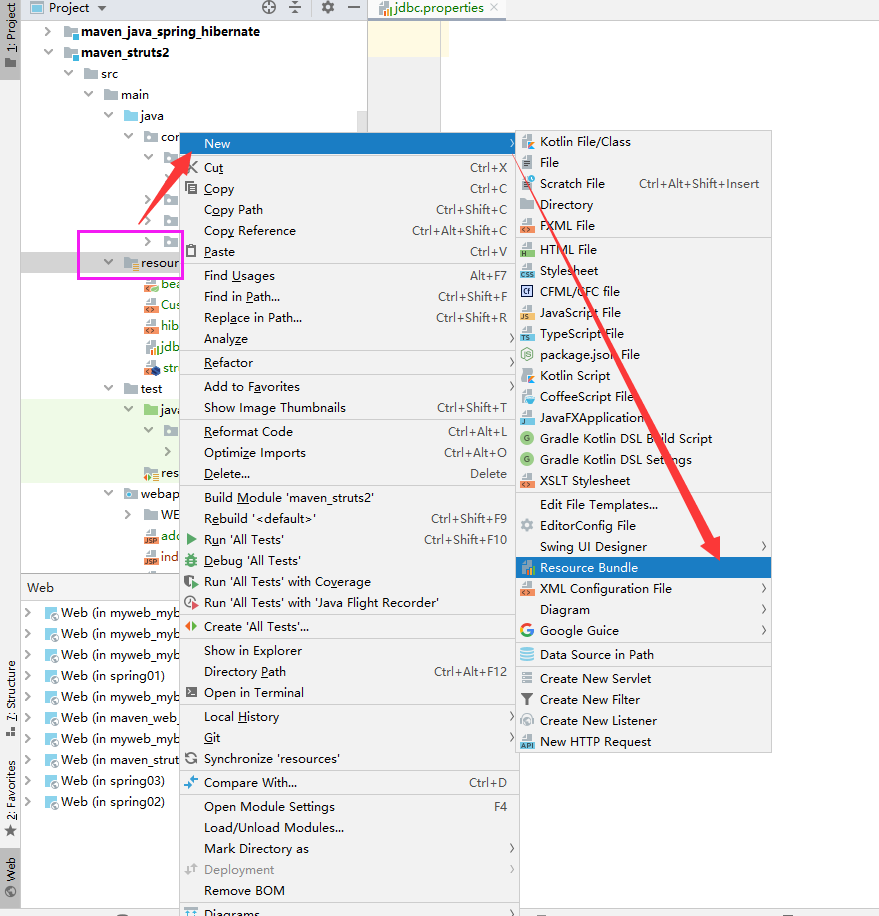Collapse the test folder
Screen dimensions: 879x916
coord(109,388)
